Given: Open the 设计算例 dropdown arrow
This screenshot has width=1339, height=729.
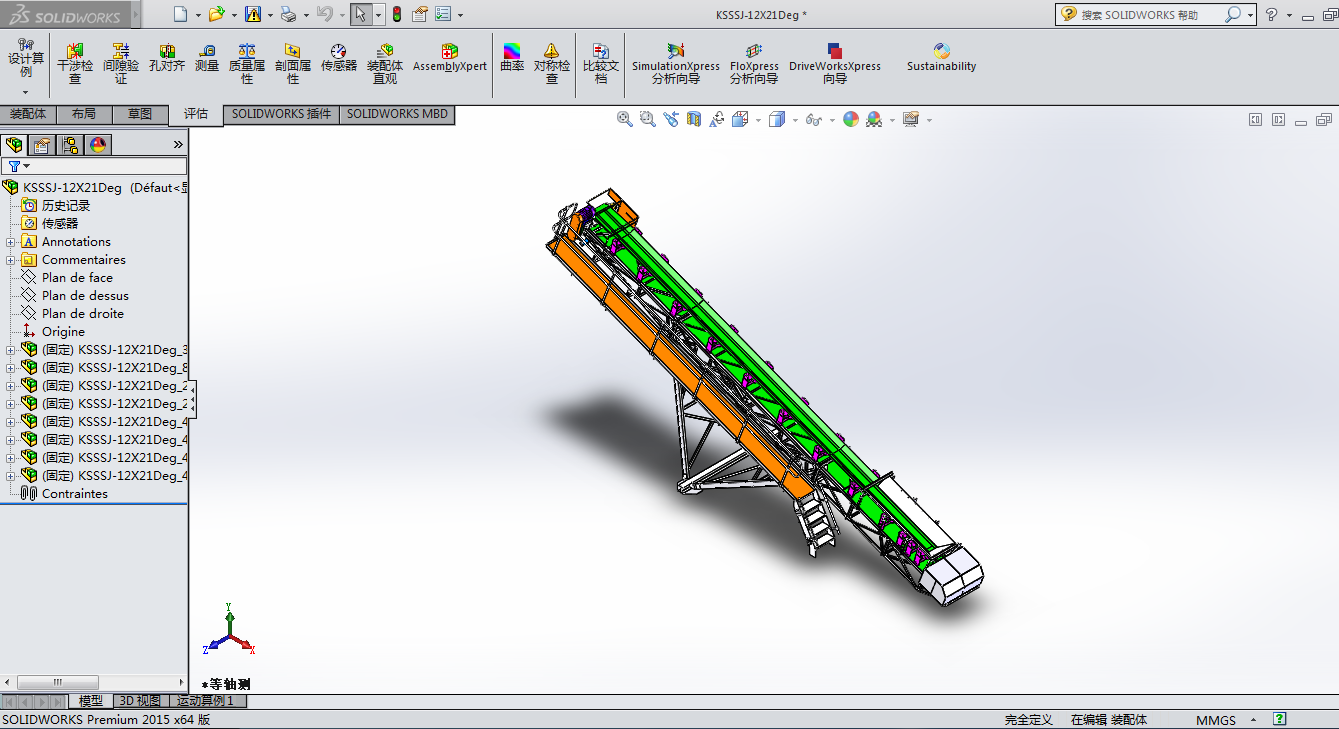Looking at the screenshot, I should coord(26,92).
